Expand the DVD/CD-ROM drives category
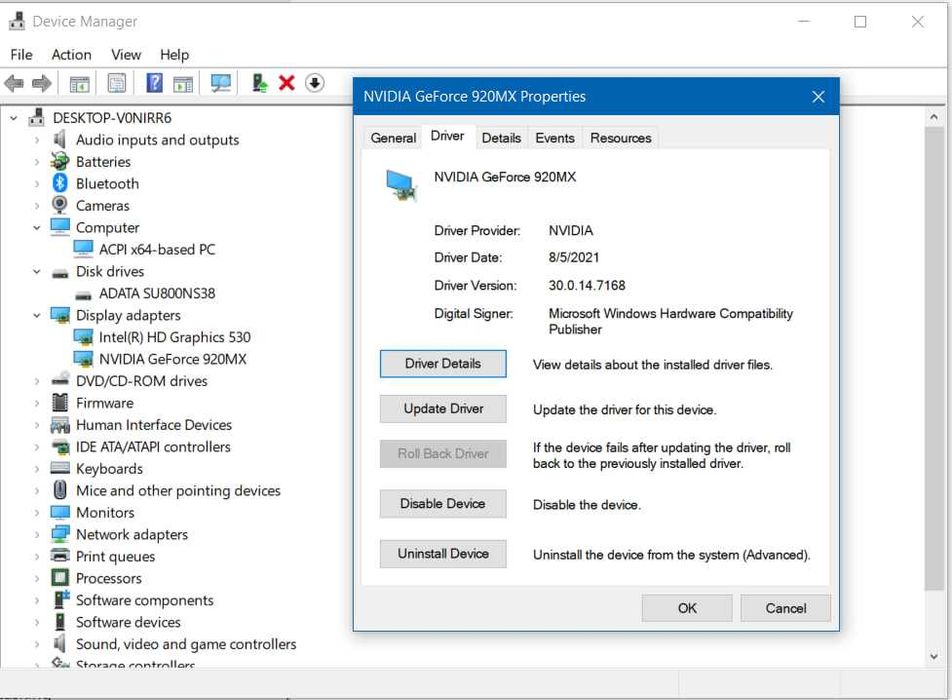 (x=36, y=381)
